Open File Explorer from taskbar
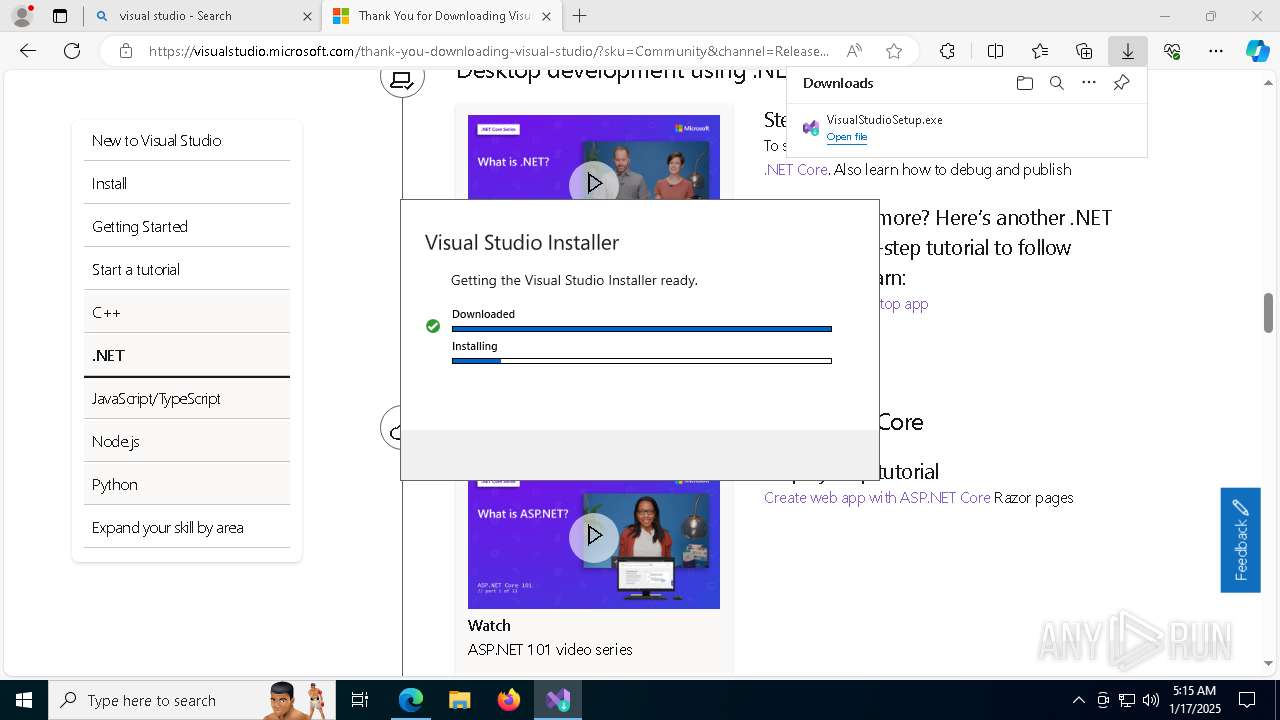Image resolution: width=1280 pixels, height=720 pixels. pyautogui.click(x=459, y=700)
